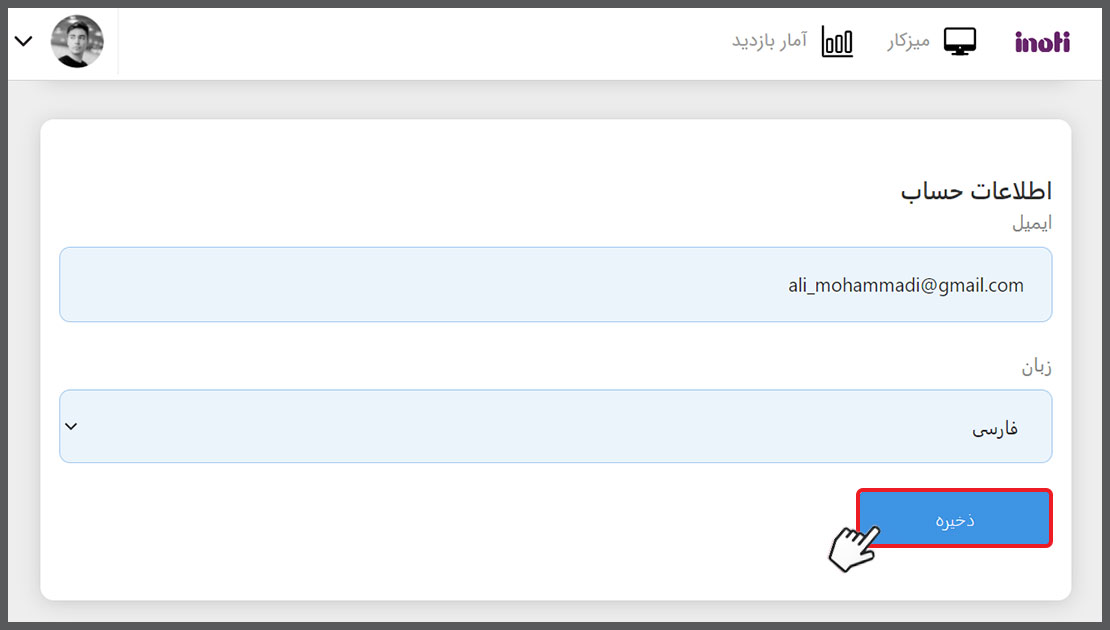Click the user profile avatar photo

click(x=78, y=42)
